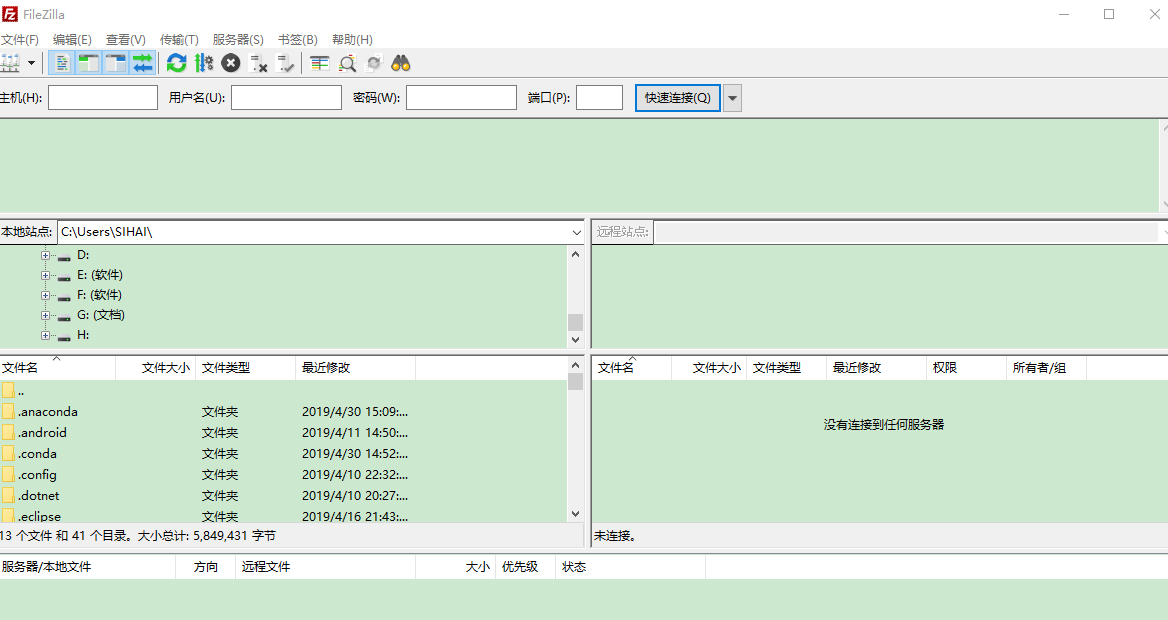This screenshot has height=620, width=1168.
Task: Sort remote list by 权限 column
Action: 967,367
